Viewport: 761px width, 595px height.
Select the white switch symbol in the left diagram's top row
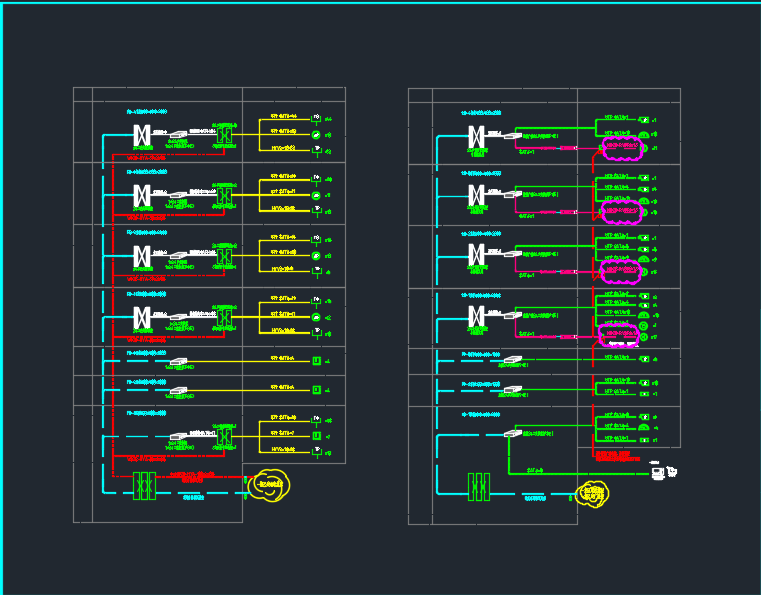[x=179, y=135]
